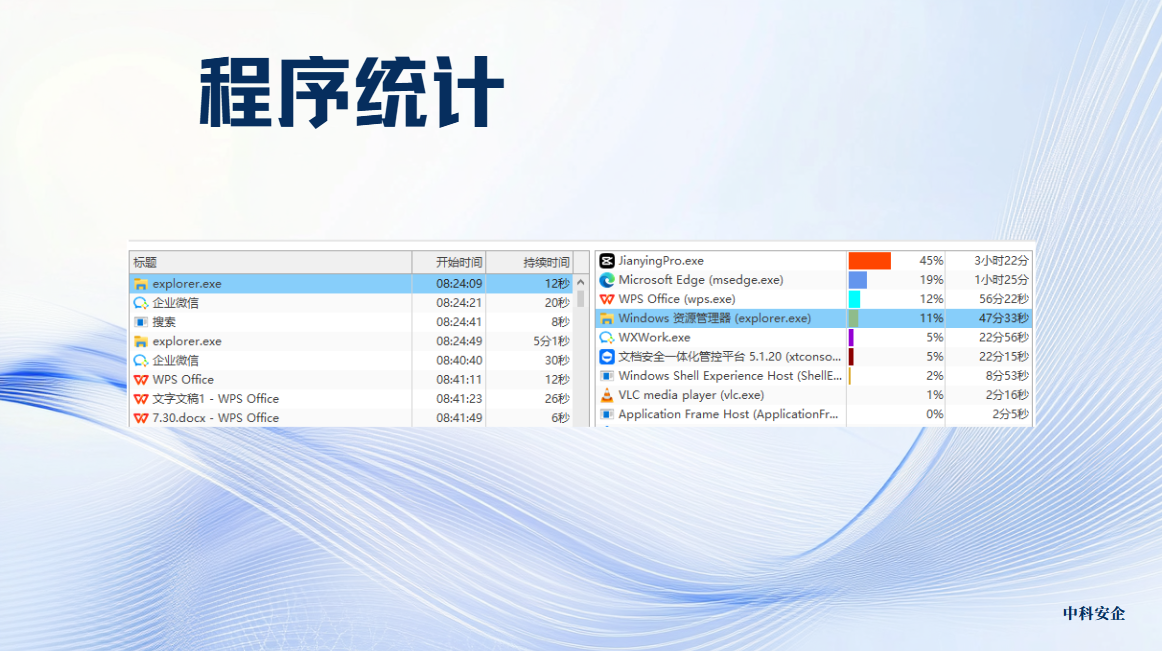The image size is (1162, 651).
Task: Click the 文档安全一体化管控平台 icon
Action: click(x=607, y=357)
